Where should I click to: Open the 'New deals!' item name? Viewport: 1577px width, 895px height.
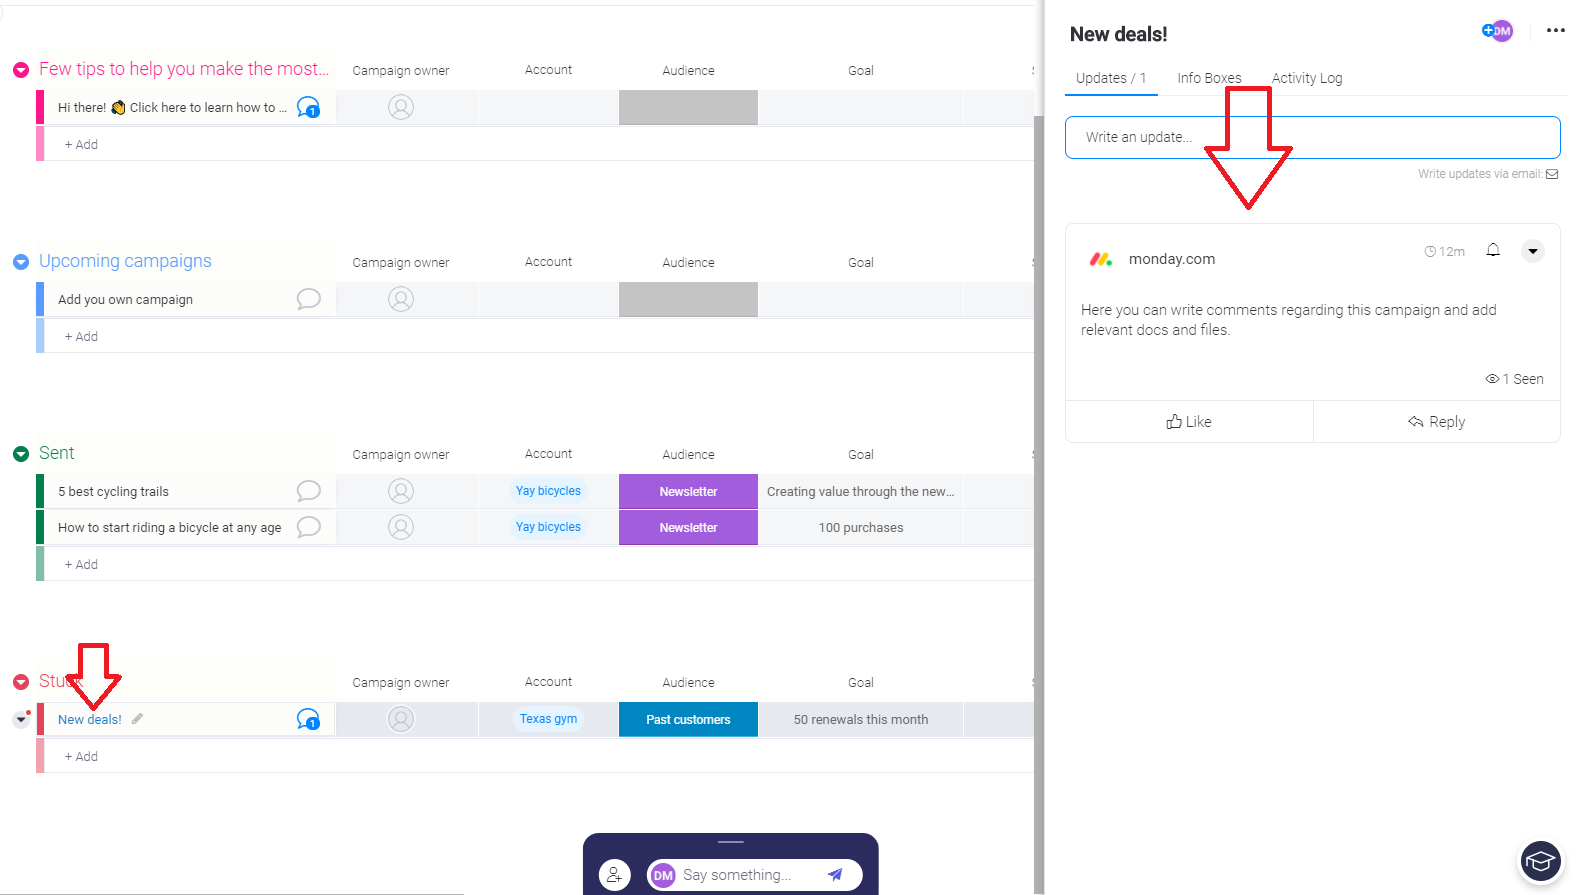pyautogui.click(x=89, y=719)
